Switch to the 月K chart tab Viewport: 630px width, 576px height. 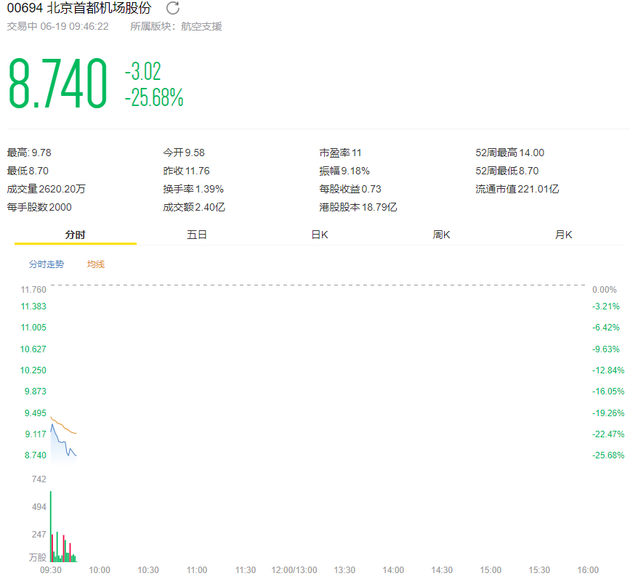[563, 235]
